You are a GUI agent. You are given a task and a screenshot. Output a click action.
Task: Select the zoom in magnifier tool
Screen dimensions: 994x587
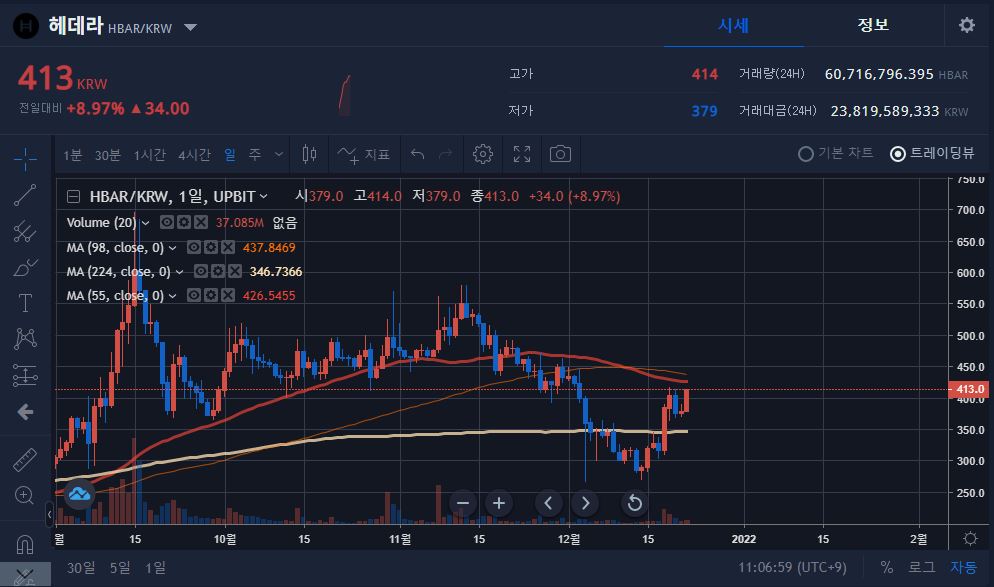tap(24, 495)
